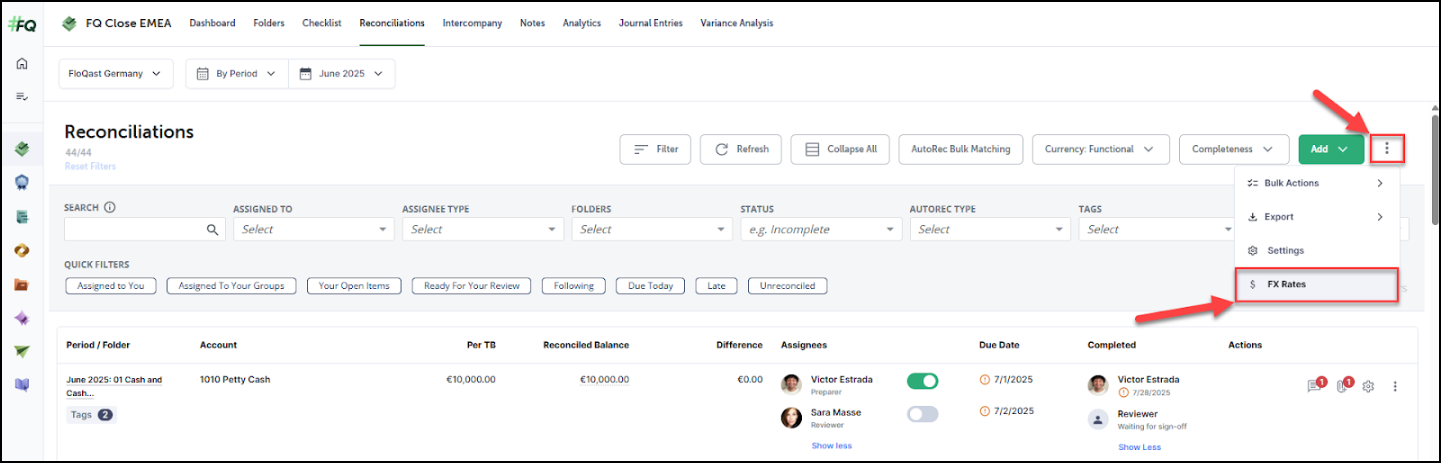Viewport: 1441px width, 463px height.
Task: Click the comments icon on Petty Cash row
Action: coord(1315,386)
